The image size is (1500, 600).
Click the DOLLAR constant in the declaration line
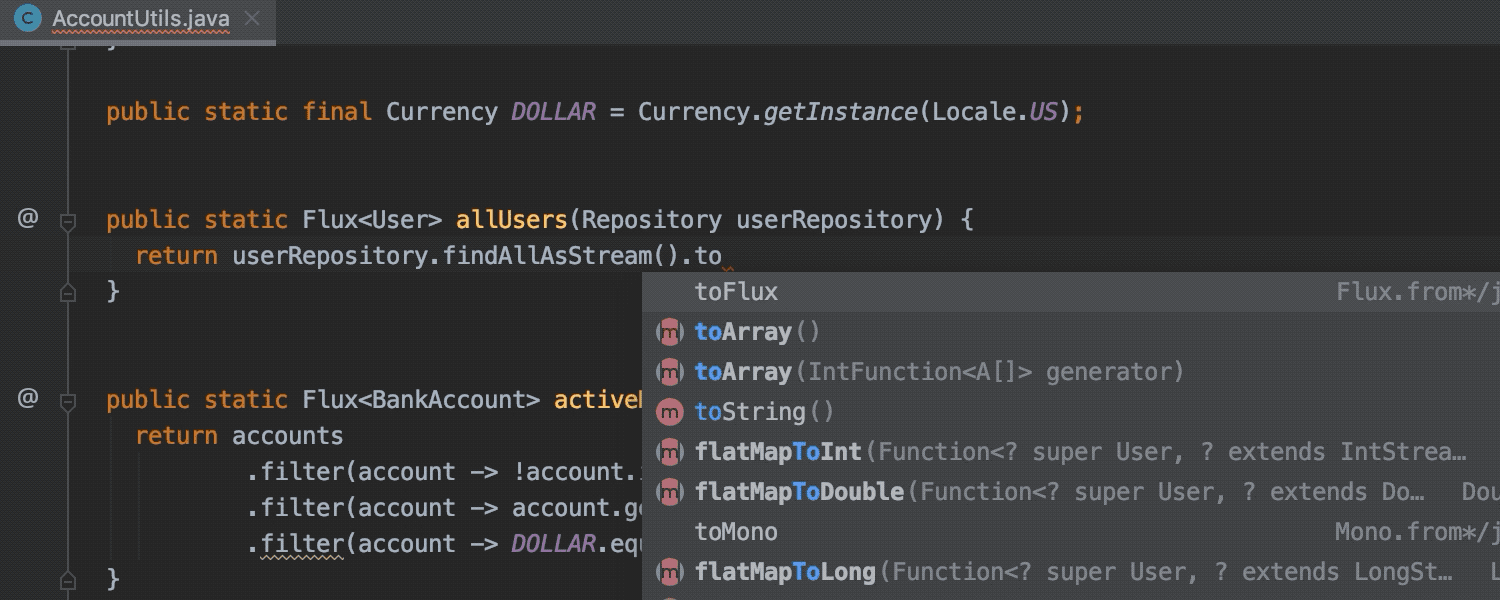click(553, 112)
